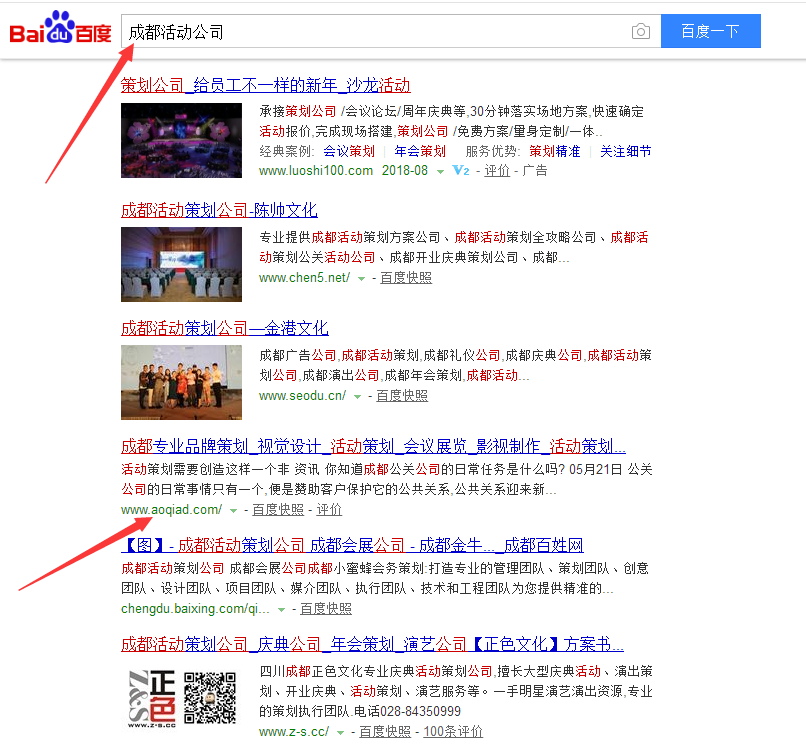
Task: Open result 成都活动策划公司_庆典公司_年会策划 正色文化
Action: click(x=373, y=644)
